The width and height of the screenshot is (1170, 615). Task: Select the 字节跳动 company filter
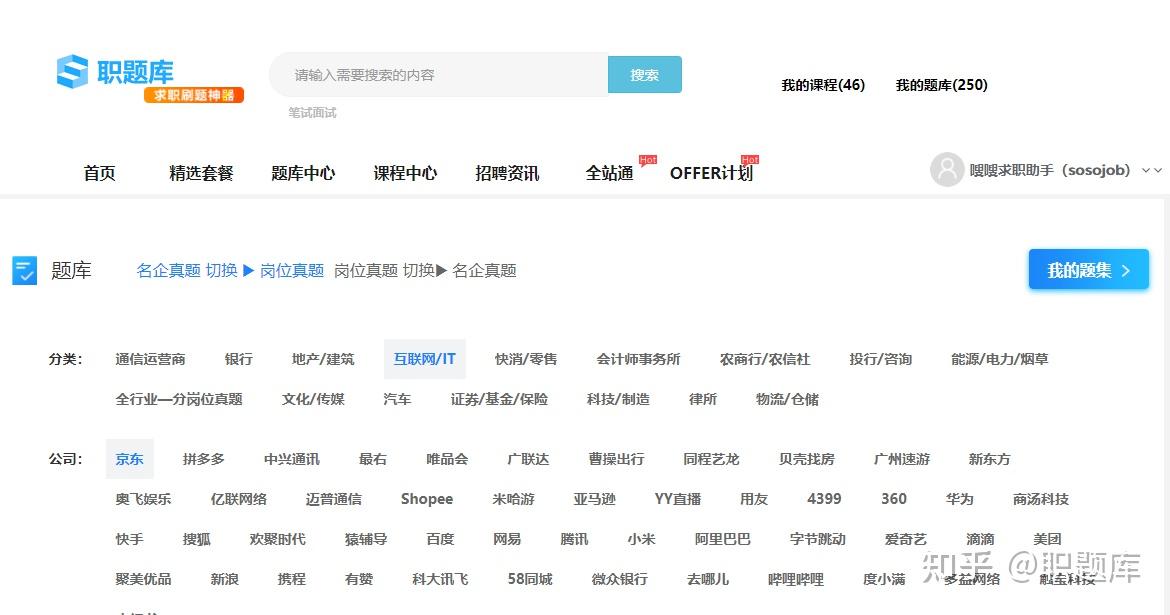coord(818,539)
